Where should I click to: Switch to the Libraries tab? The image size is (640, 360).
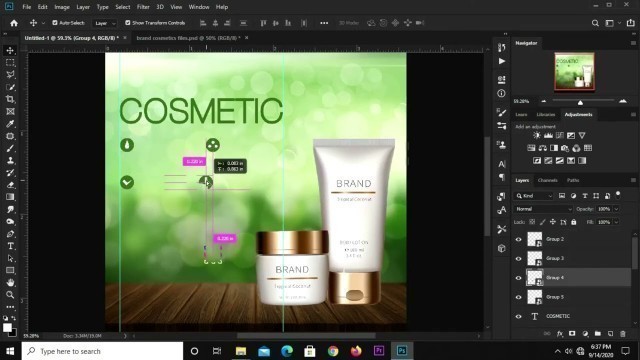coord(546,115)
